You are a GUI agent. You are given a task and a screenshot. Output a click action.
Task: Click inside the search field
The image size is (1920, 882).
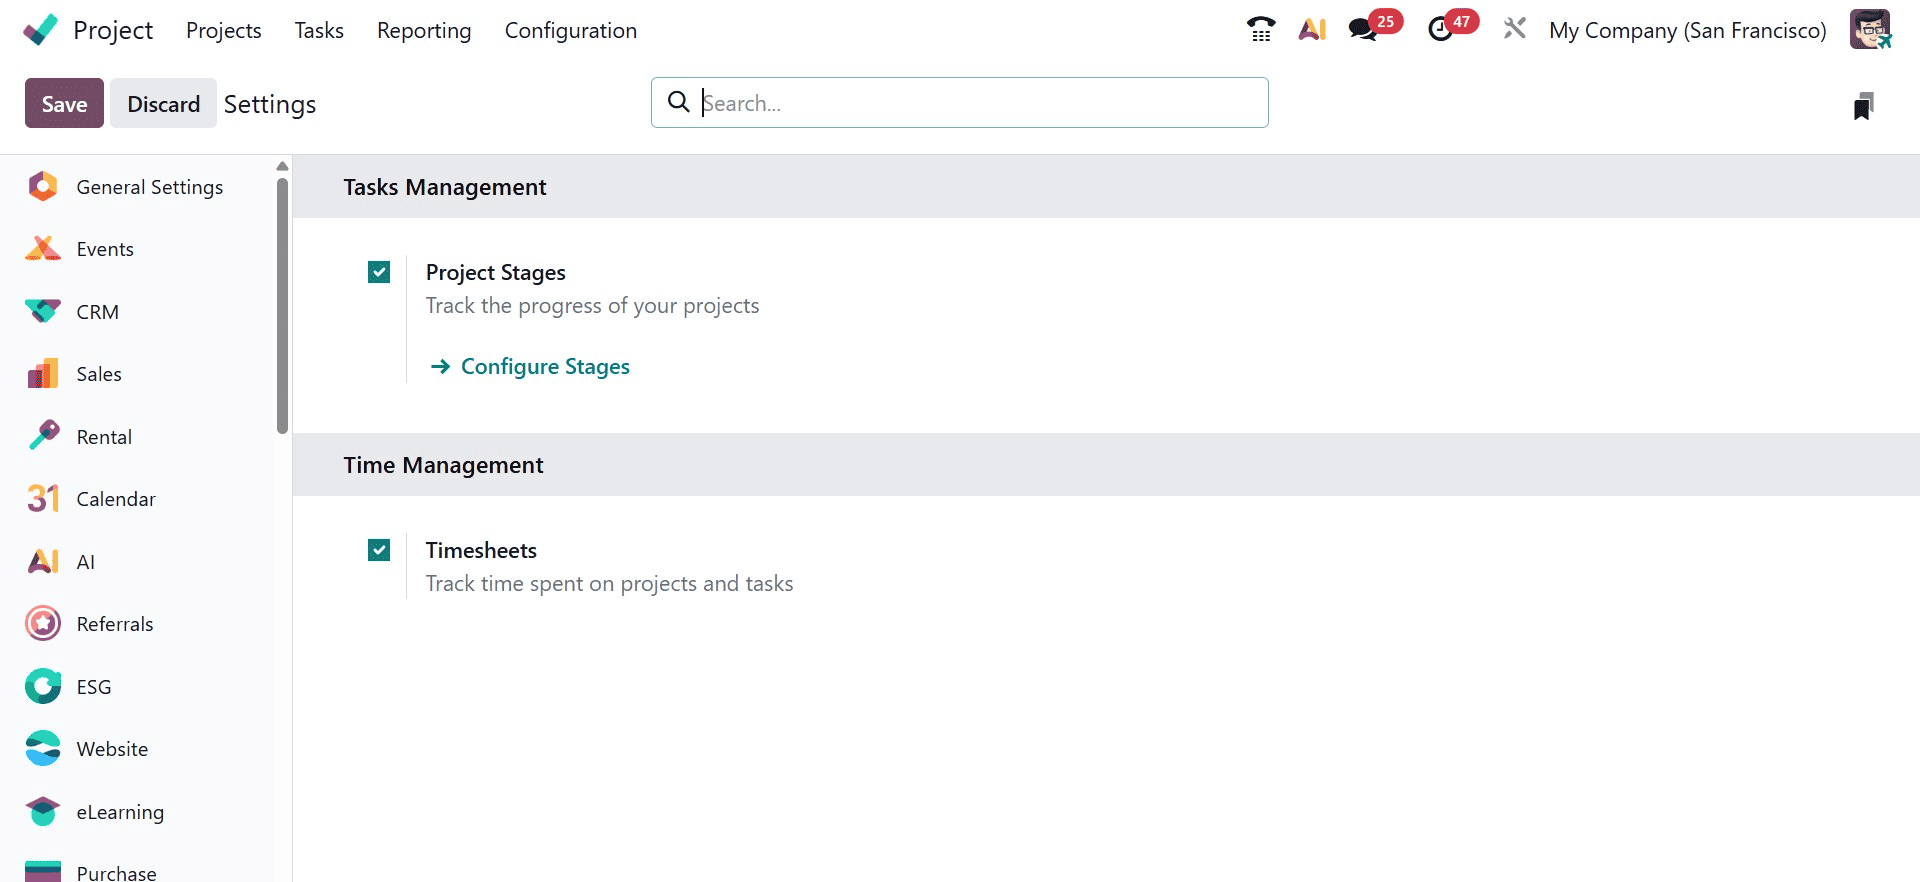[958, 102]
